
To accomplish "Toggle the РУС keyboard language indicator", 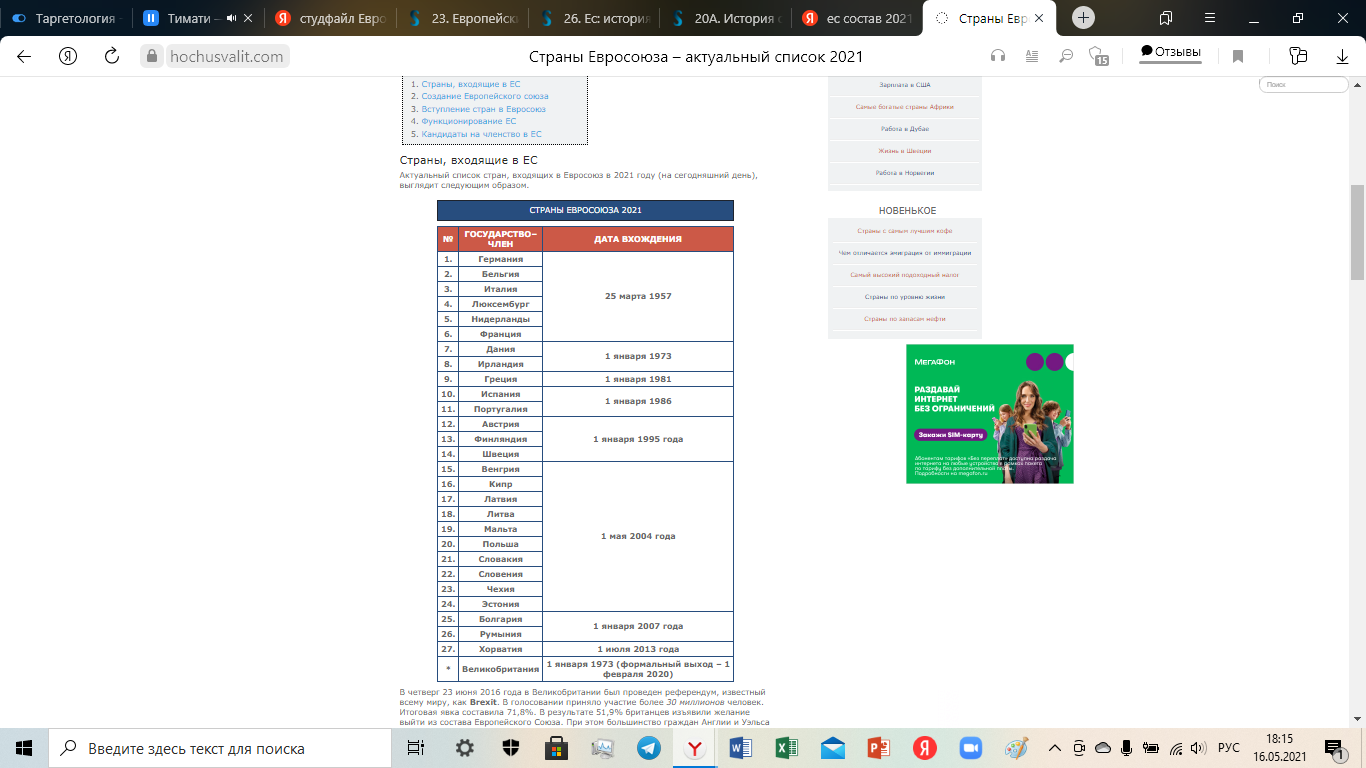I will [1229, 748].
